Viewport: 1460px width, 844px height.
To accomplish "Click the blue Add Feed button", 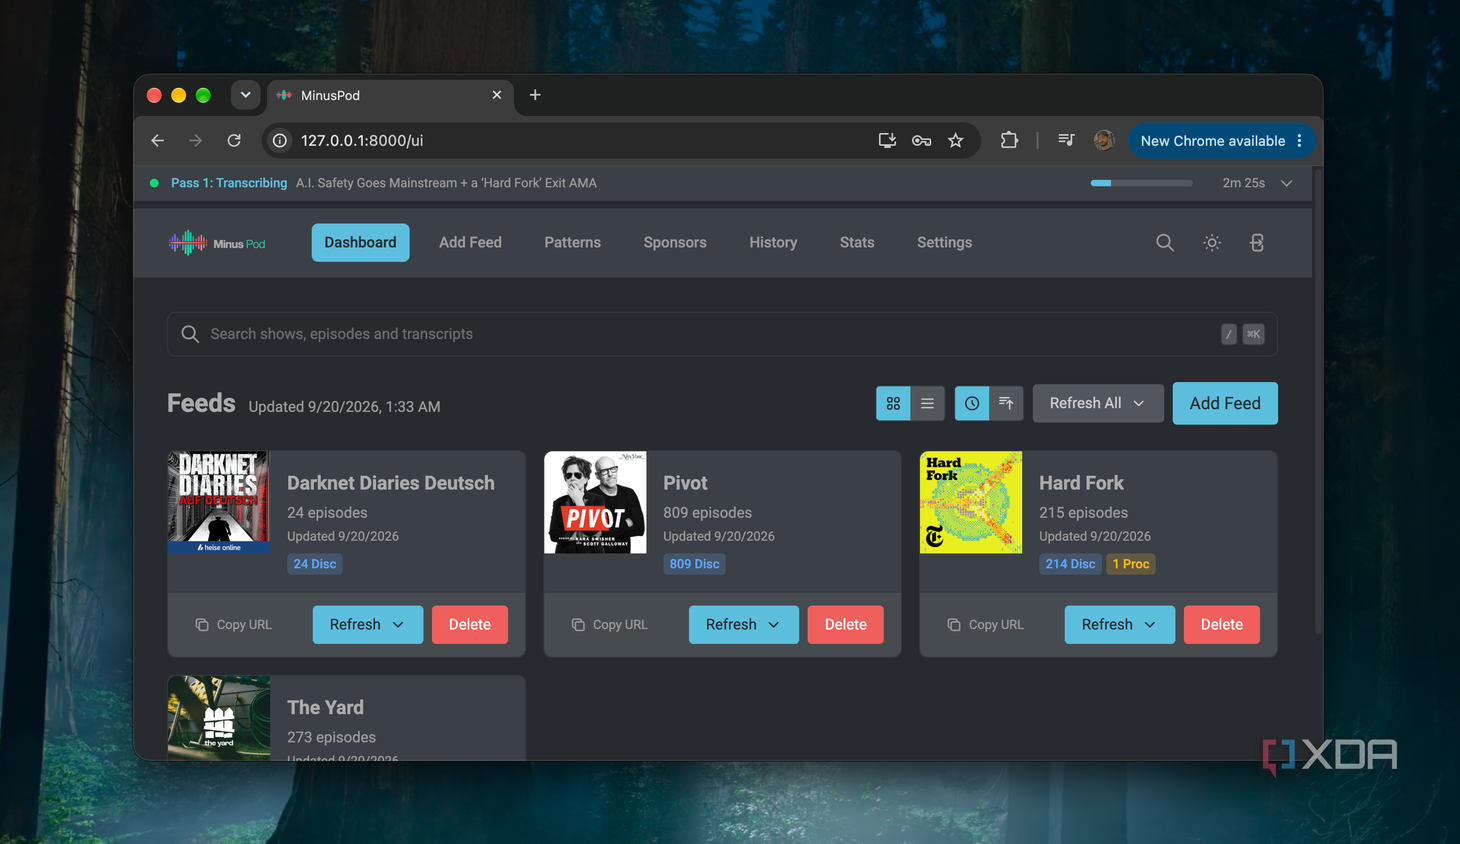I will tap(1225, 403).
